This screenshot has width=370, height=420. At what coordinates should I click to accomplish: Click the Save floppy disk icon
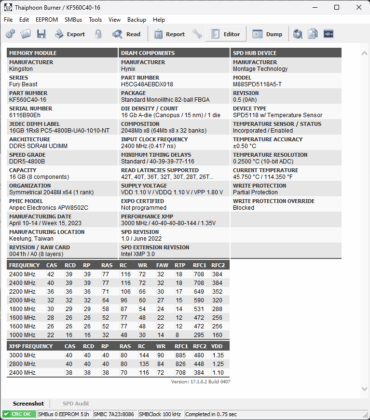(41, 34)
